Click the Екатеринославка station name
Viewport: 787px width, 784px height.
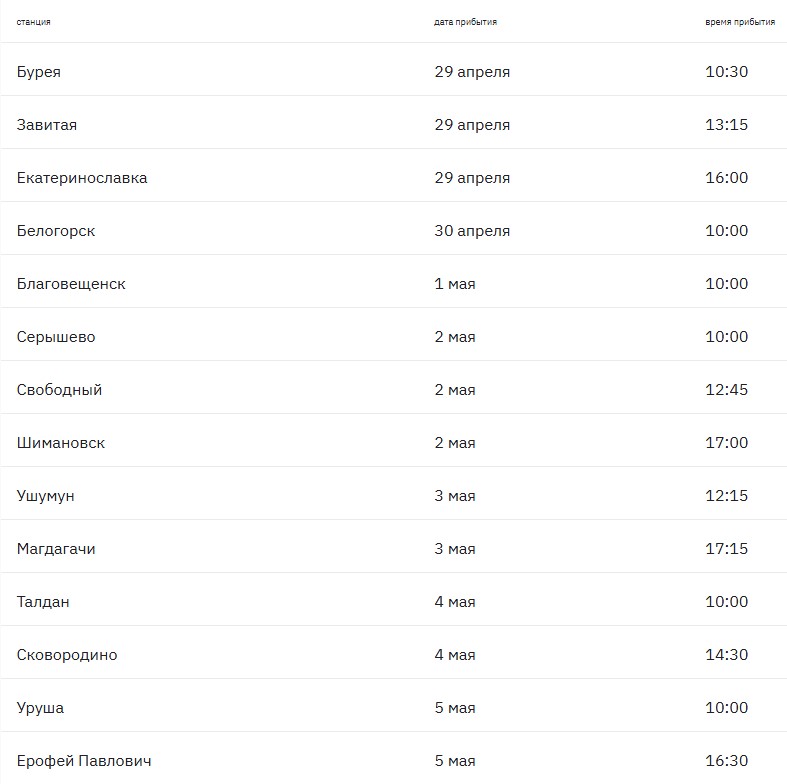82,178
